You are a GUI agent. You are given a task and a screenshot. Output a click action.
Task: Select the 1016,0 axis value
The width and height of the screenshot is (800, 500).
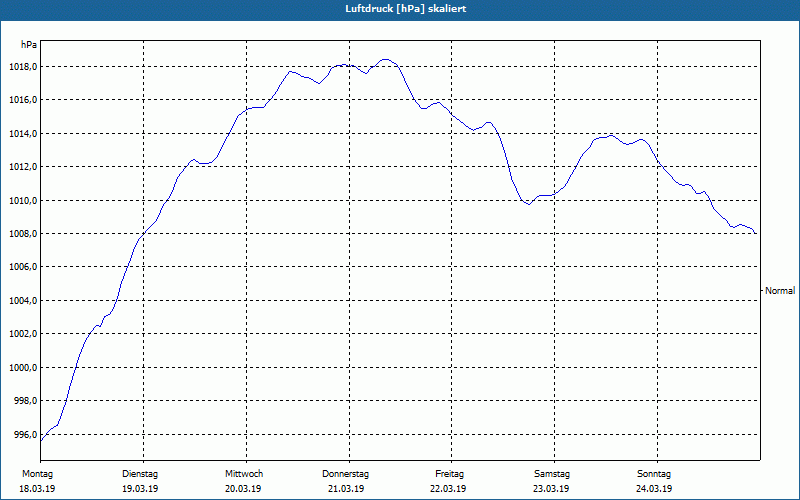(x=23, y=100)
